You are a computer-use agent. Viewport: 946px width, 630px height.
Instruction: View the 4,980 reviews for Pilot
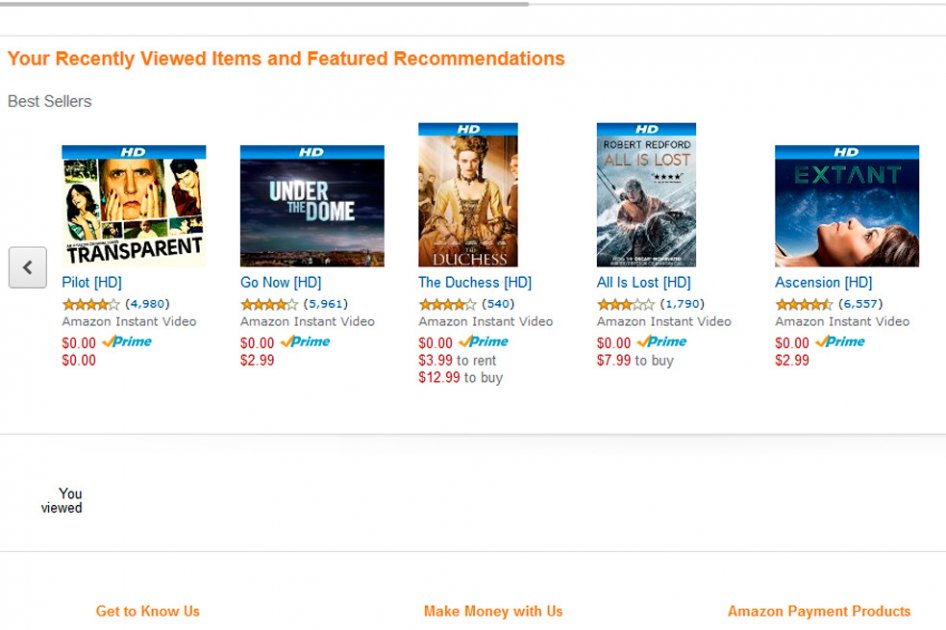tap(147, 304)
